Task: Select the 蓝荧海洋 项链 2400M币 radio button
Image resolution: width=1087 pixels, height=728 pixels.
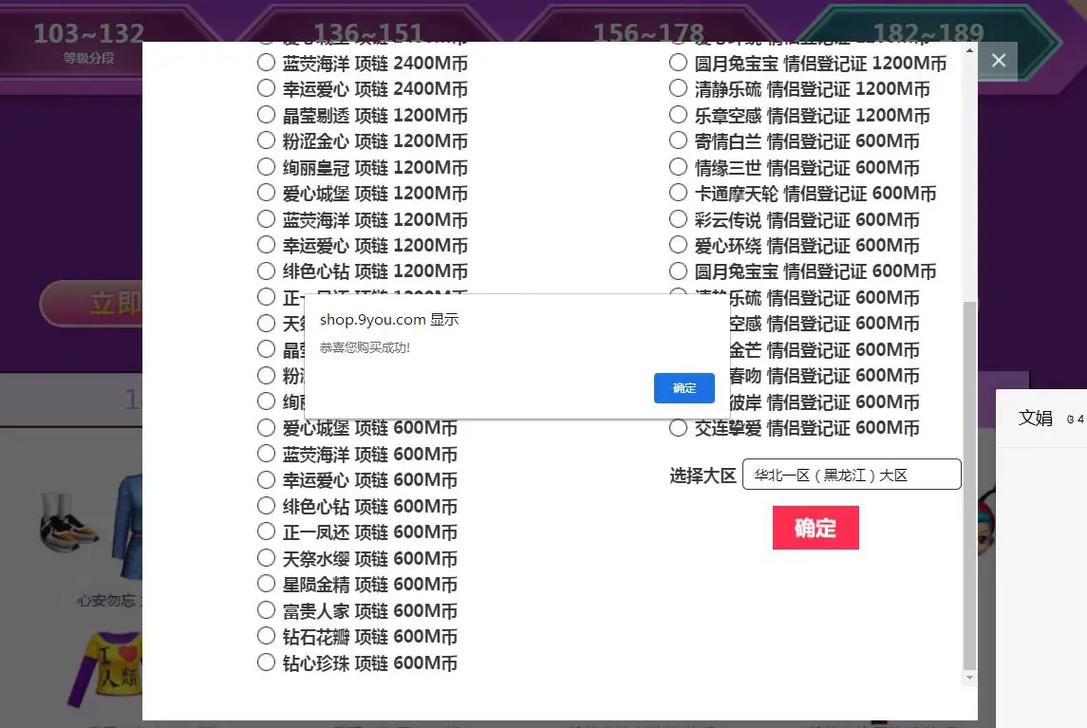Action: [265, 62]
